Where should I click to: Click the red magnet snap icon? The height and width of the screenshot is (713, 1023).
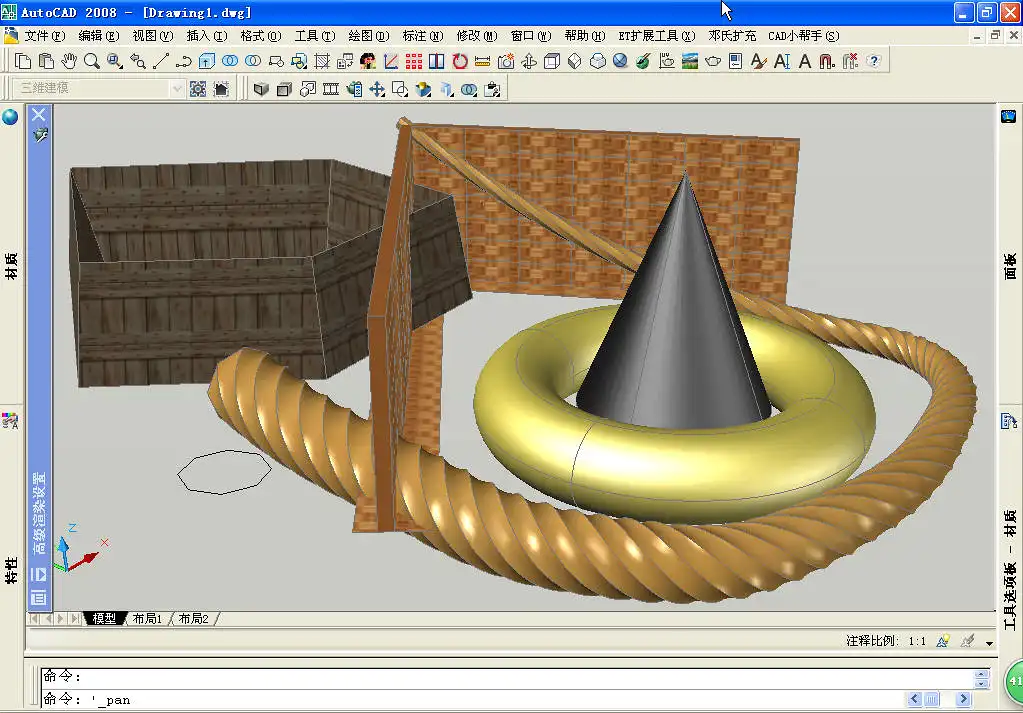point(827,61)
